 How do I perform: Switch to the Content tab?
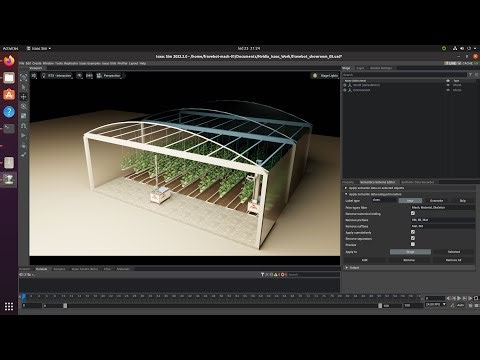coord(24,269)
